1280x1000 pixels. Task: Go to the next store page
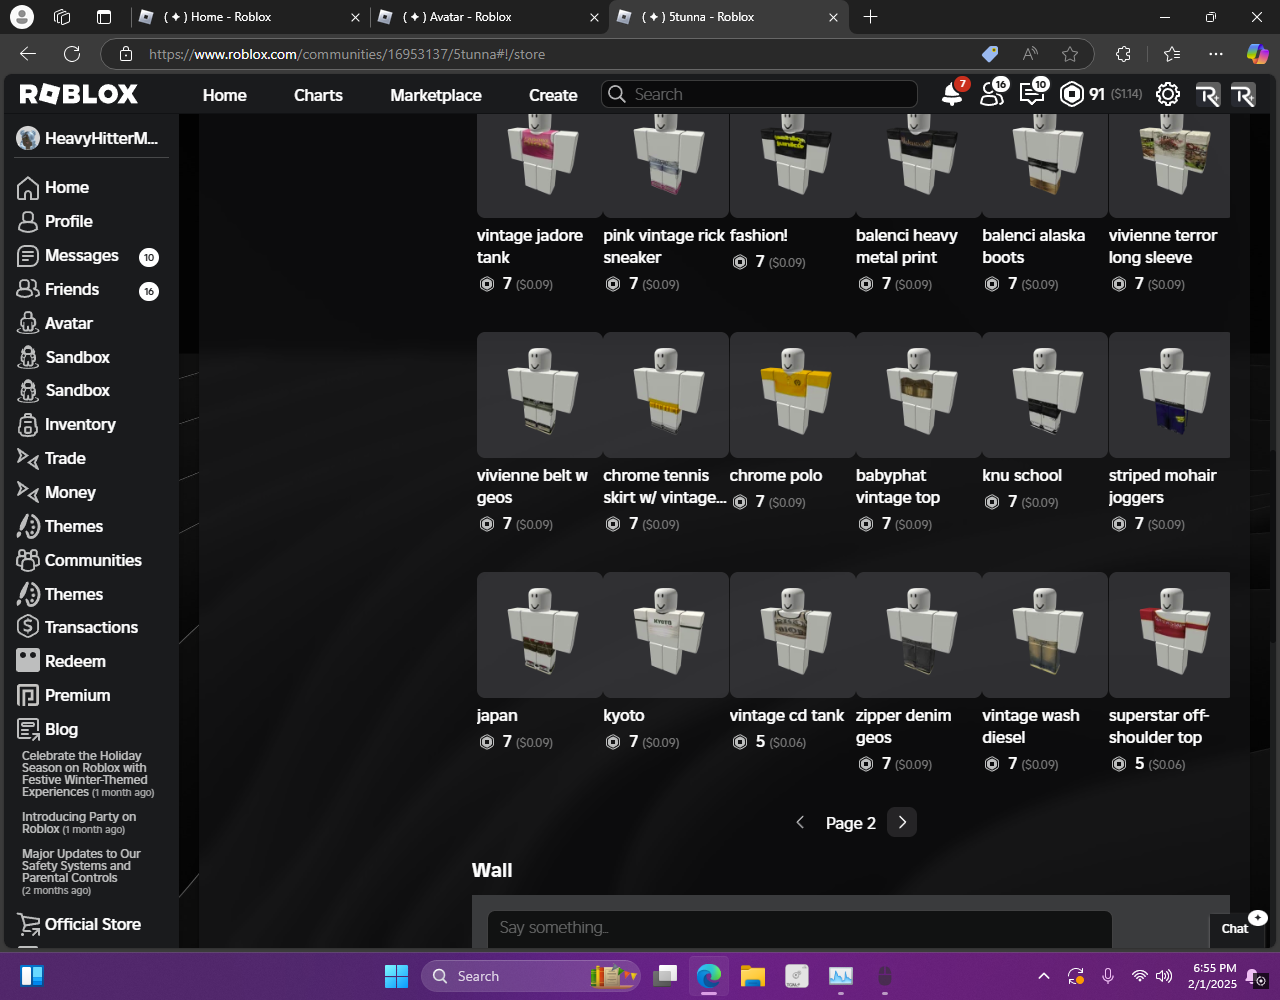point(902,822)
